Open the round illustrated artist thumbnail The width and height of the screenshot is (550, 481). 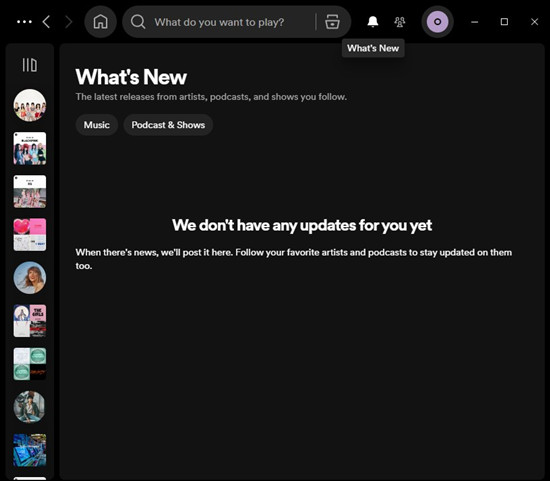click(30, 407)
